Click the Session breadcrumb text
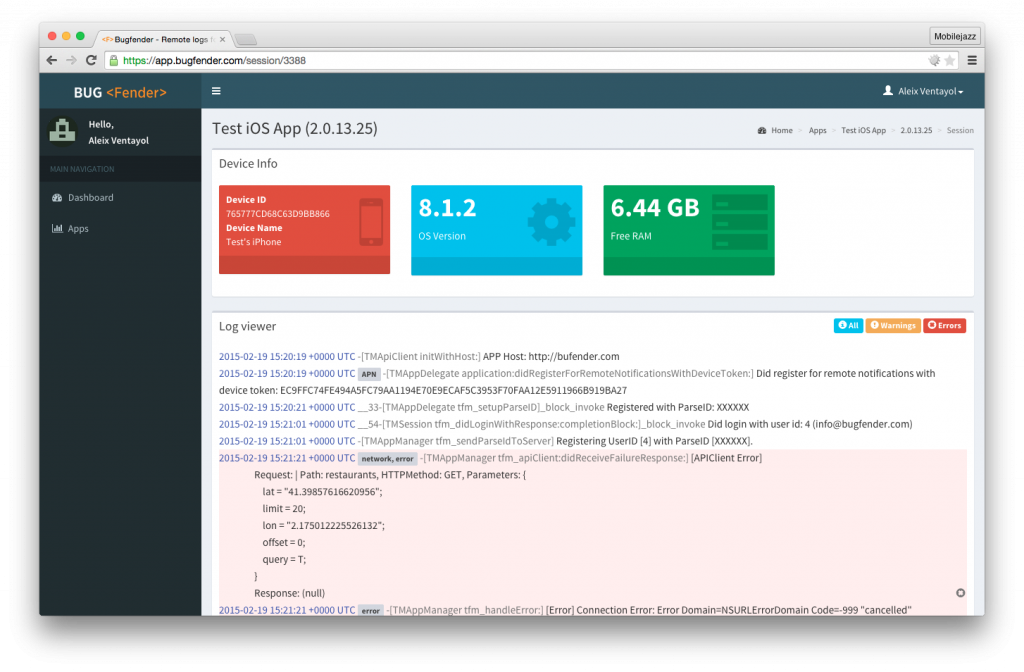Screen dimensions: 1024x672 [x=960, y=131]
